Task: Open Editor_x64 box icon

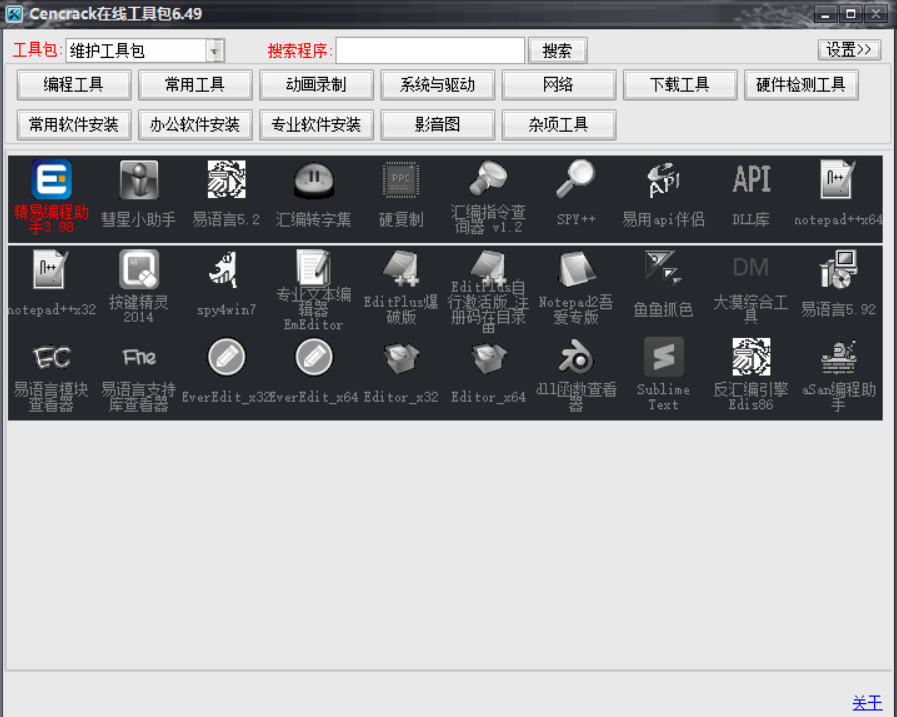Action: 488,358
